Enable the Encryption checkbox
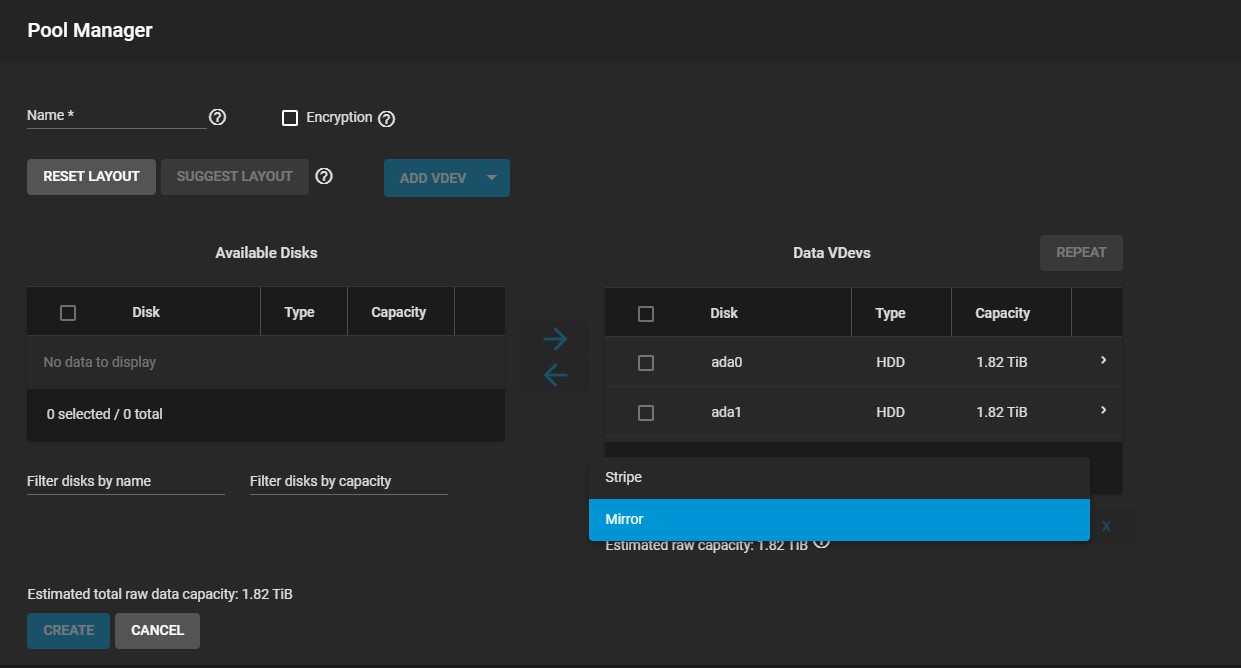1241x668 pixels. tap(290, 118)
